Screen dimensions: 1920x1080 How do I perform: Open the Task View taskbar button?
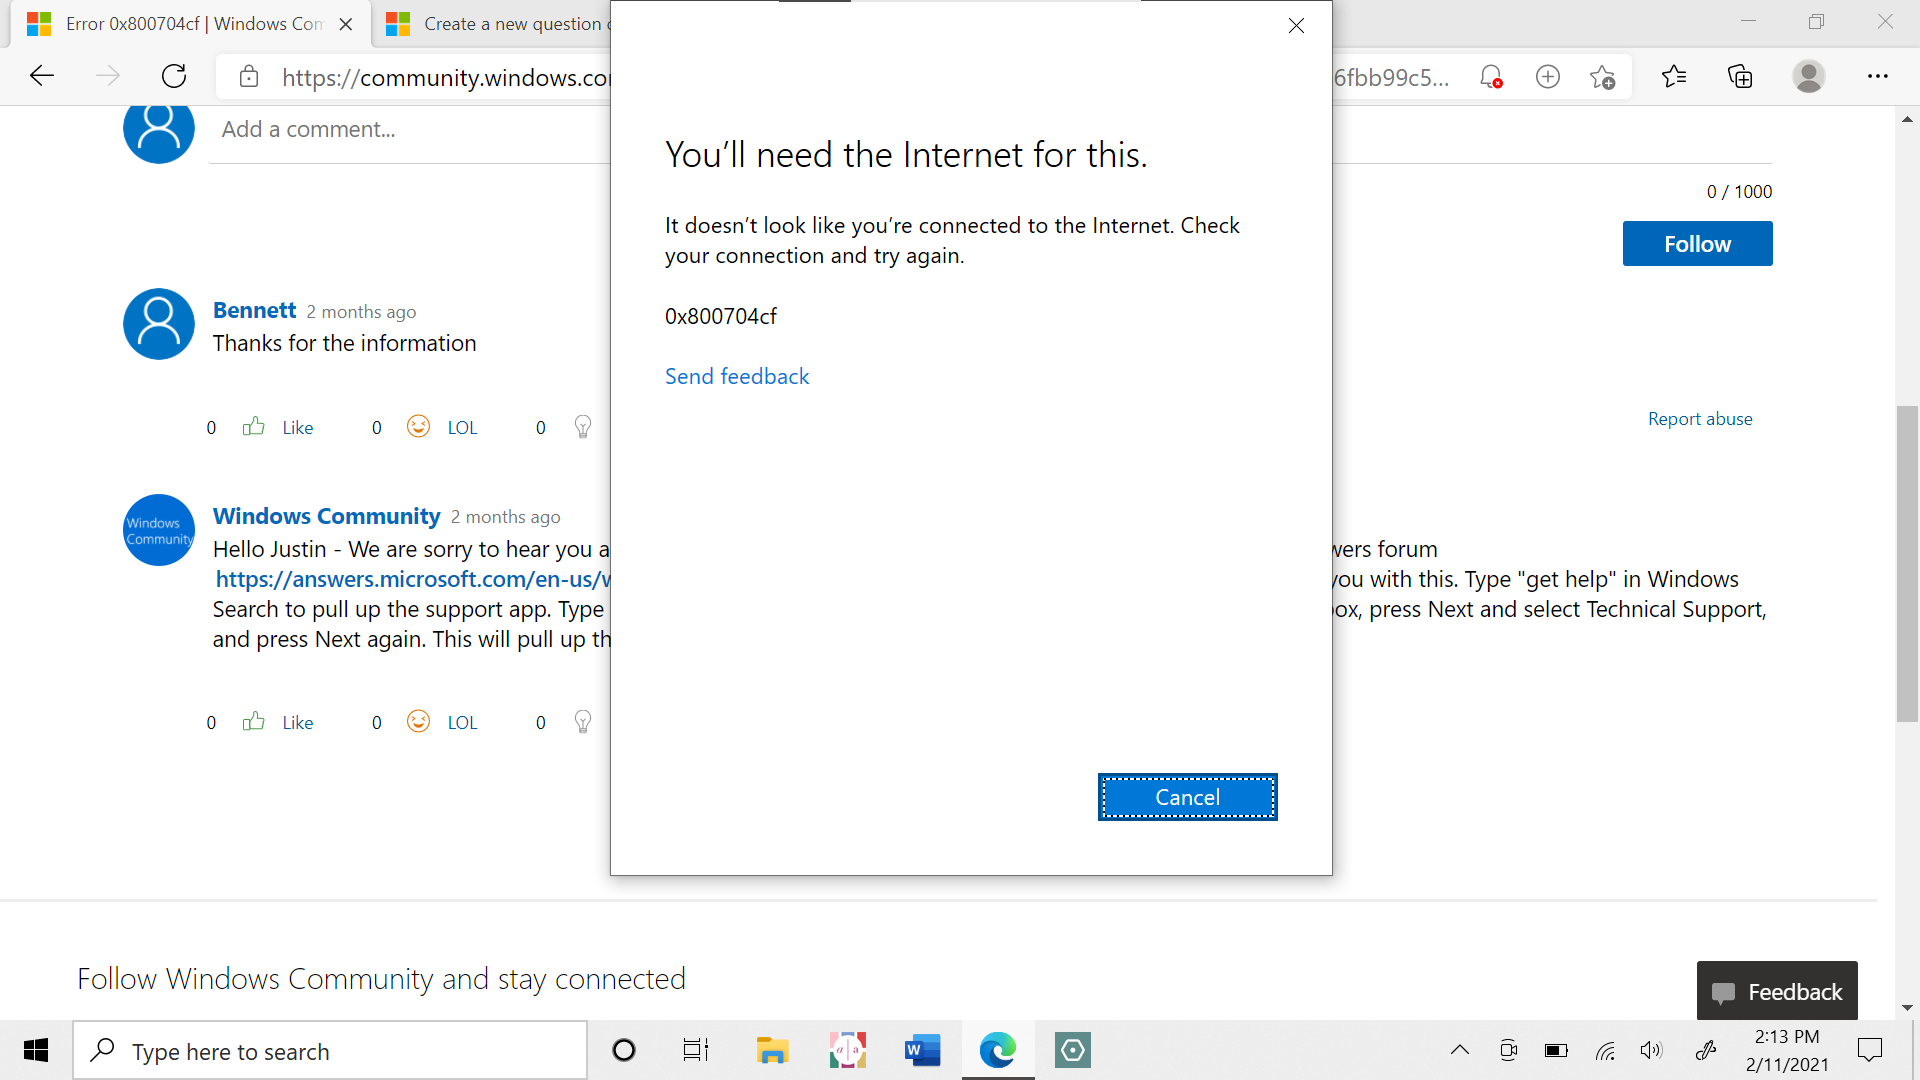[x=695, y=1050]
